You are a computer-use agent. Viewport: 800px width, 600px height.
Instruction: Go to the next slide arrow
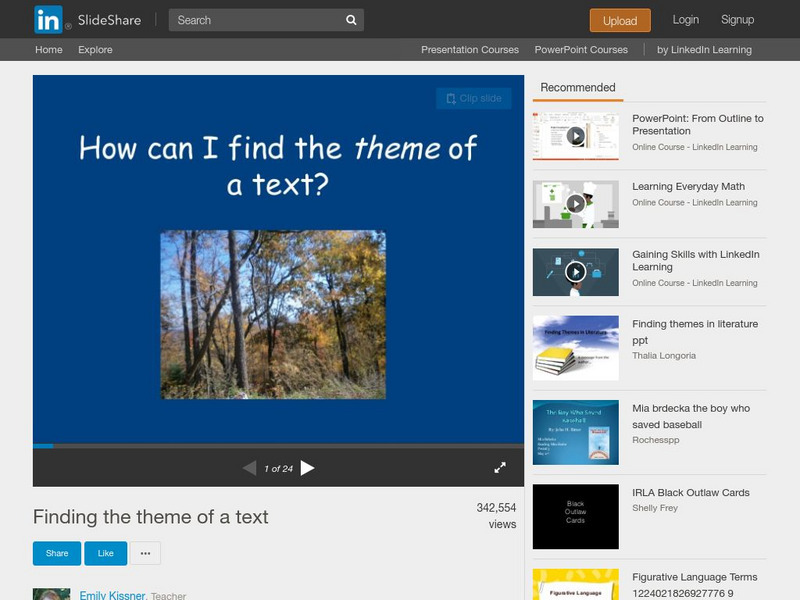[308, 468]
